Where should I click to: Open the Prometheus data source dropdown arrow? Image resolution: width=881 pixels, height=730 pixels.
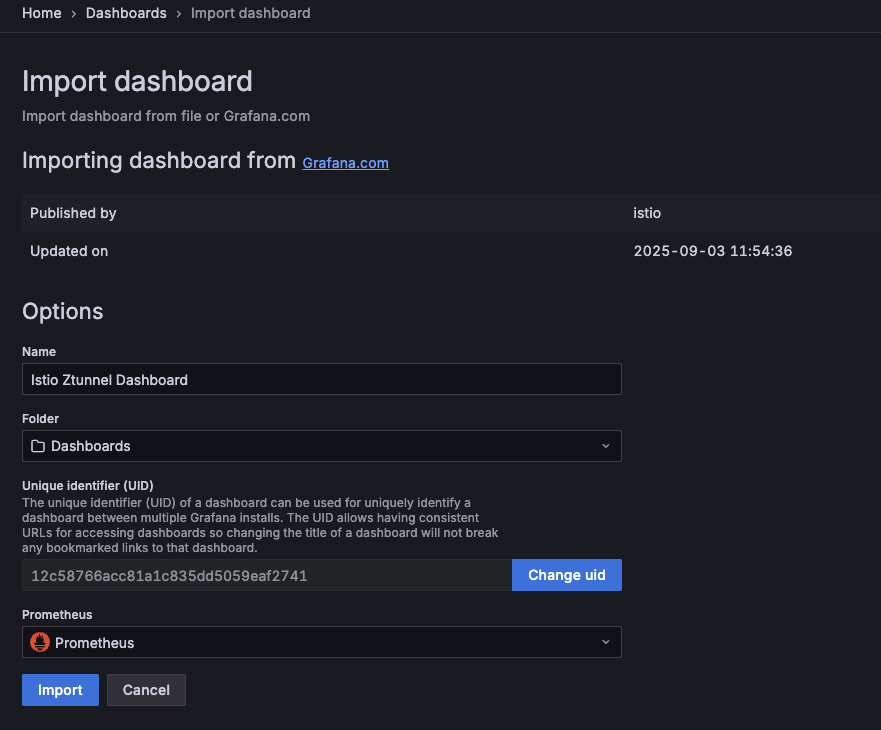(605, 642)
